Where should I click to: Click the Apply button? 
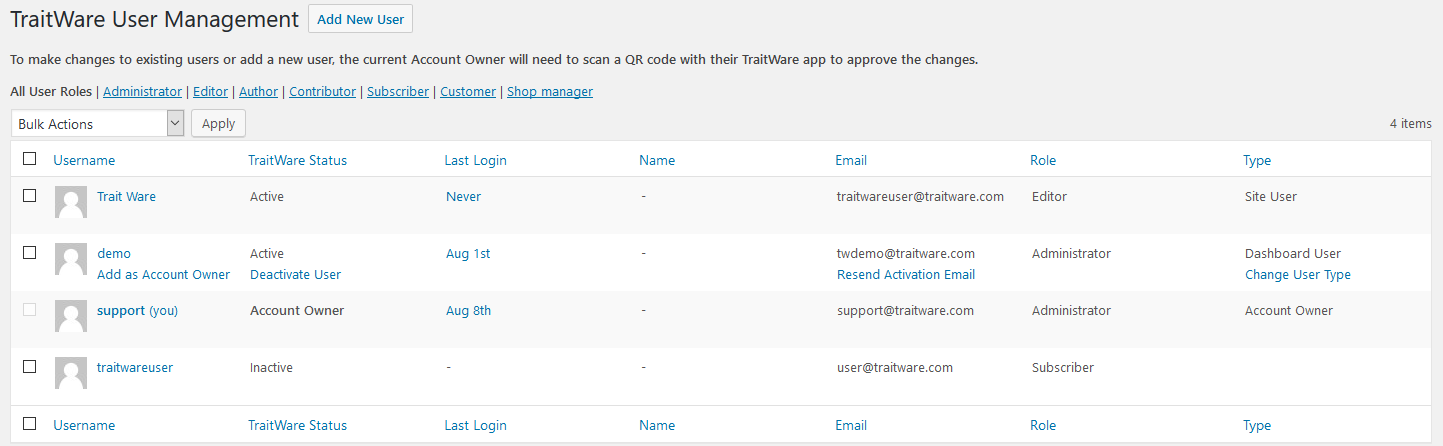tap(218, 123)
